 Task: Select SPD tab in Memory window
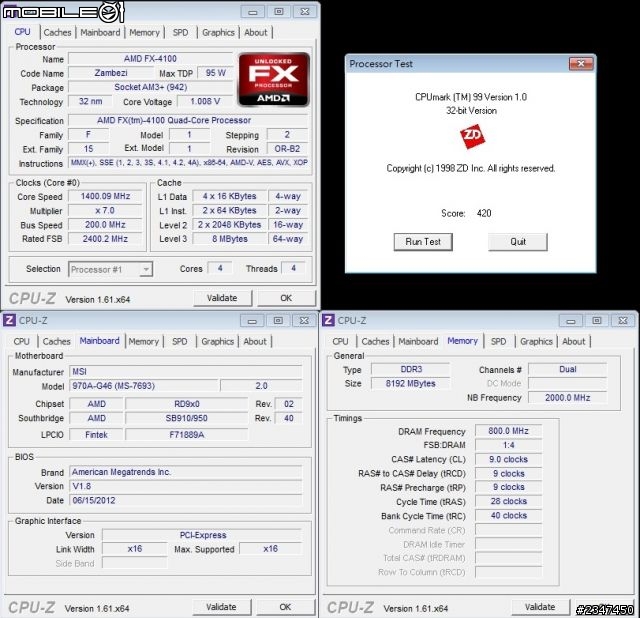pos(498,341)
